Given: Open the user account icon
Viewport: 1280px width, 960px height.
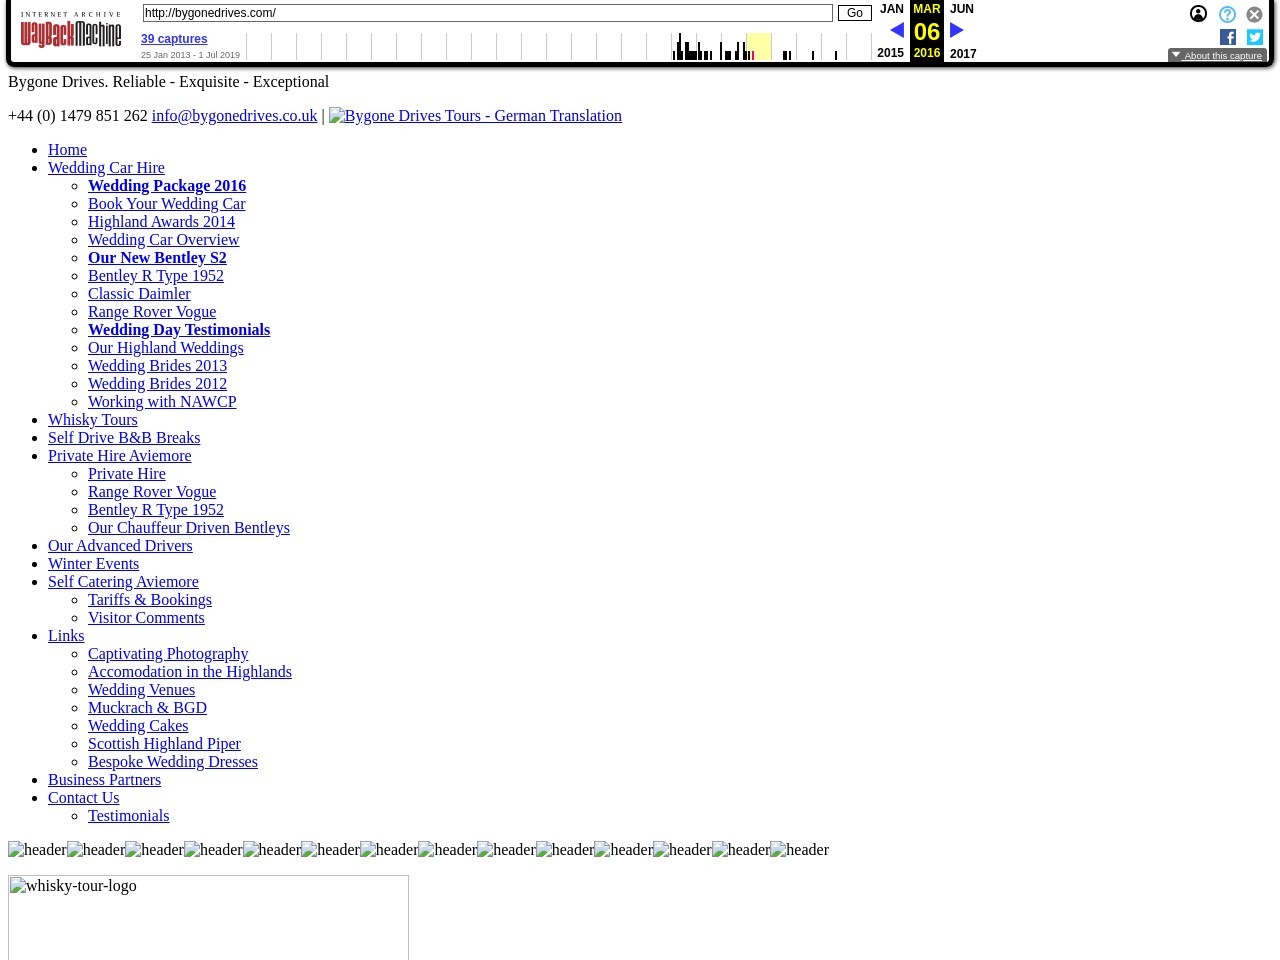Looking at the screenshot, I should coord(1198,14).
